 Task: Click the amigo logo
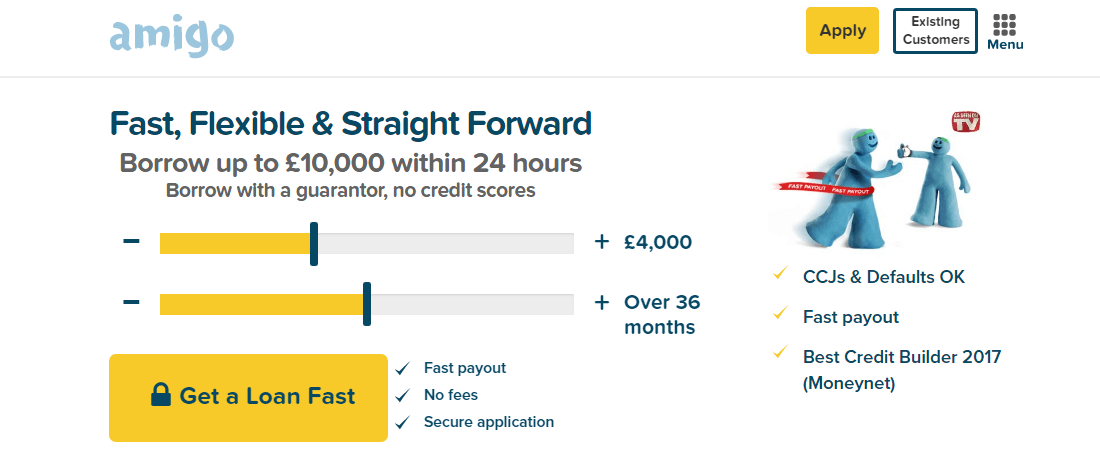(x=172, y=37)
